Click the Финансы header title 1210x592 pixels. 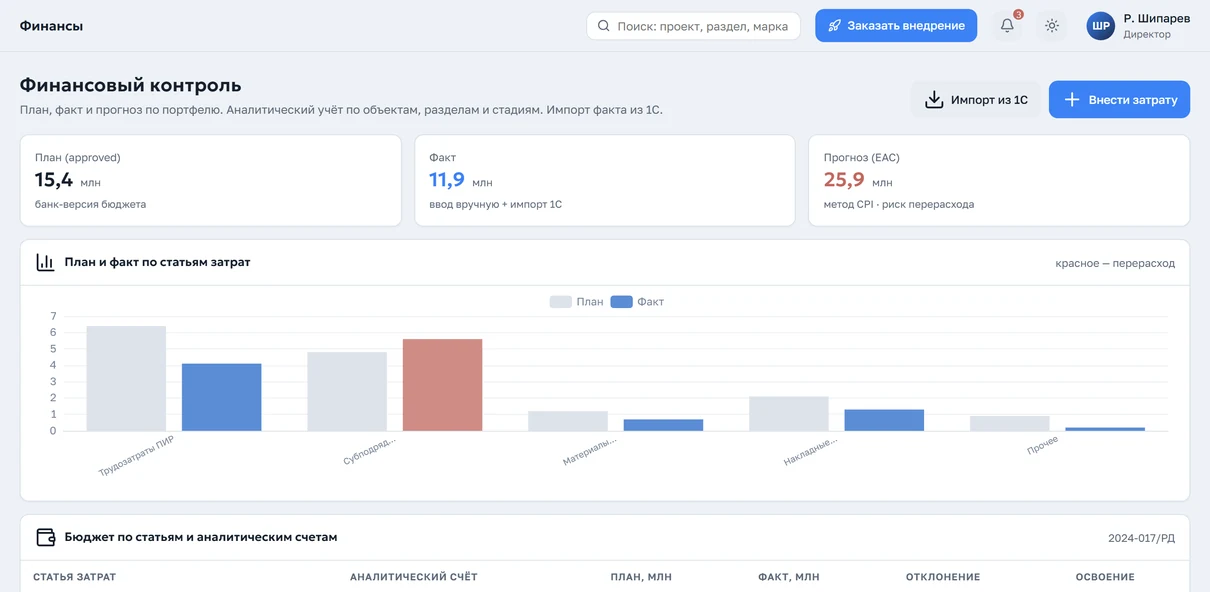click(51, 26)
